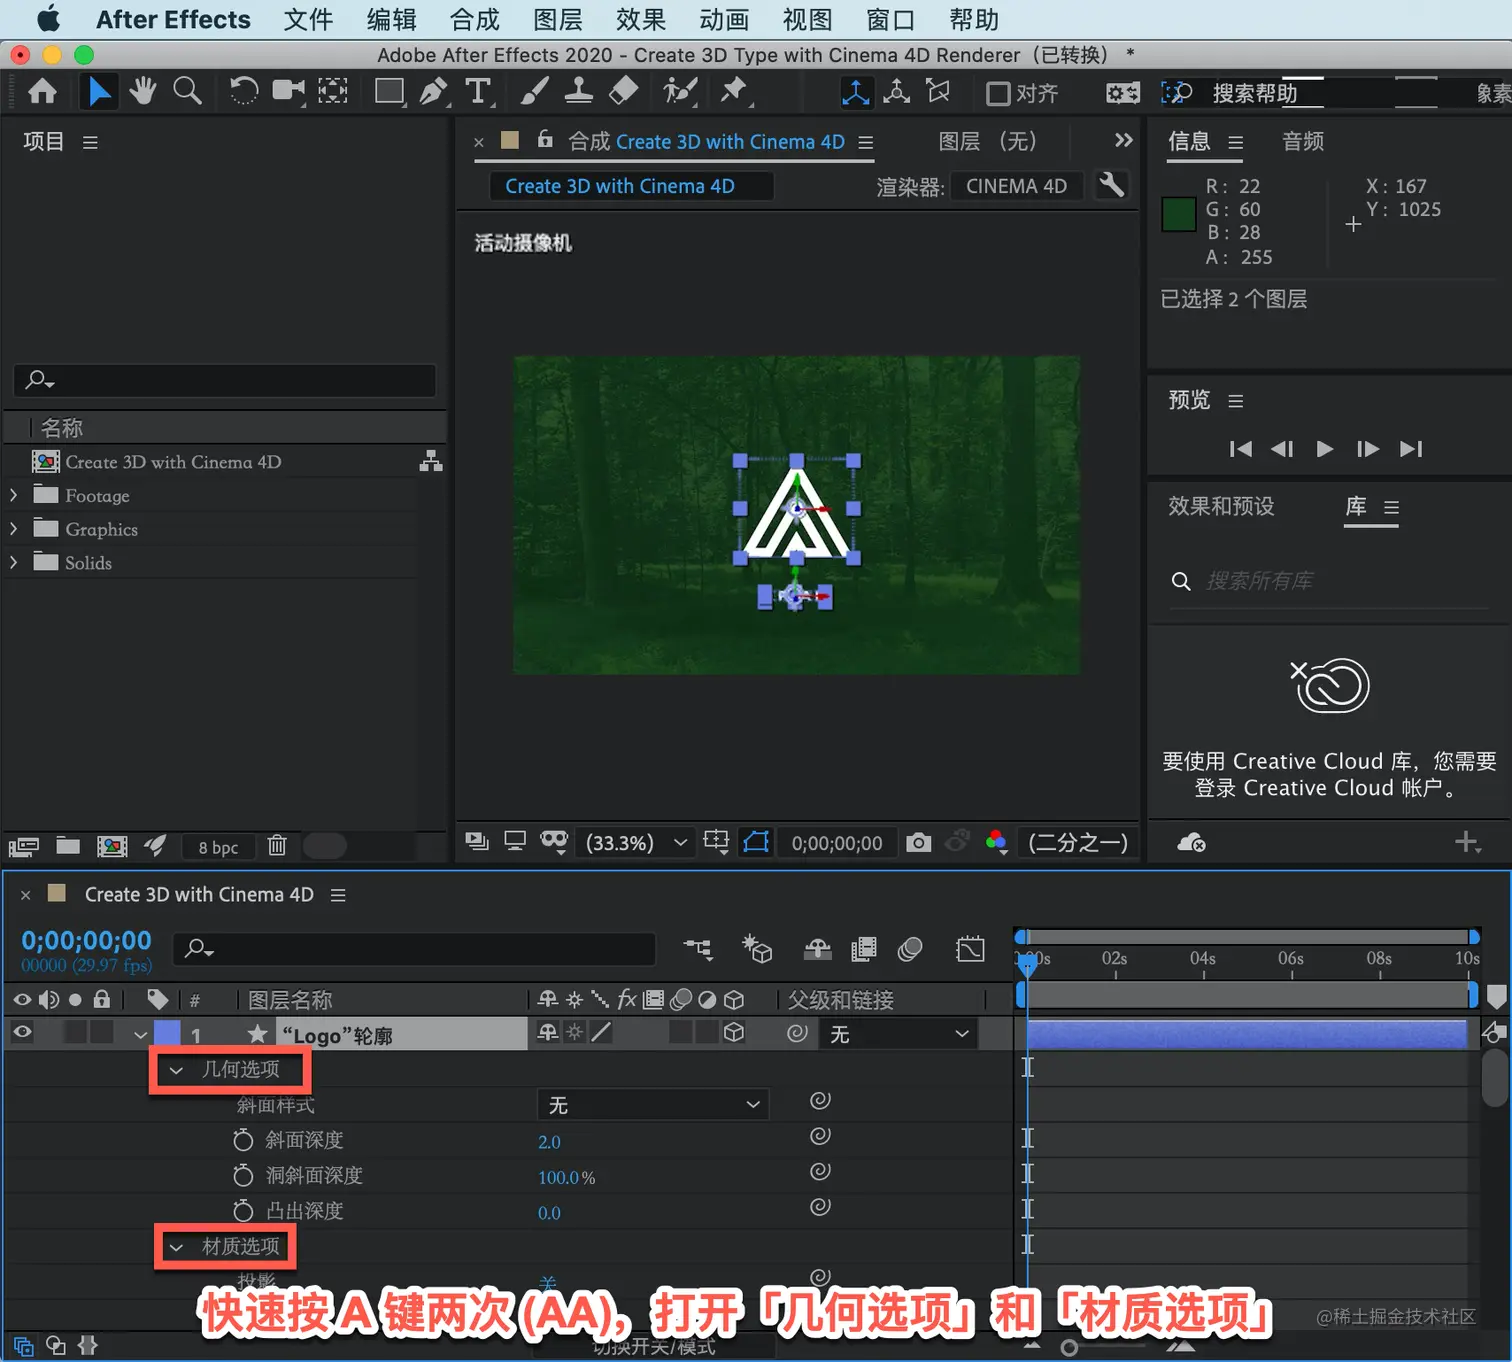Open the 33.3% magnification dropdown

click(636, 843)
